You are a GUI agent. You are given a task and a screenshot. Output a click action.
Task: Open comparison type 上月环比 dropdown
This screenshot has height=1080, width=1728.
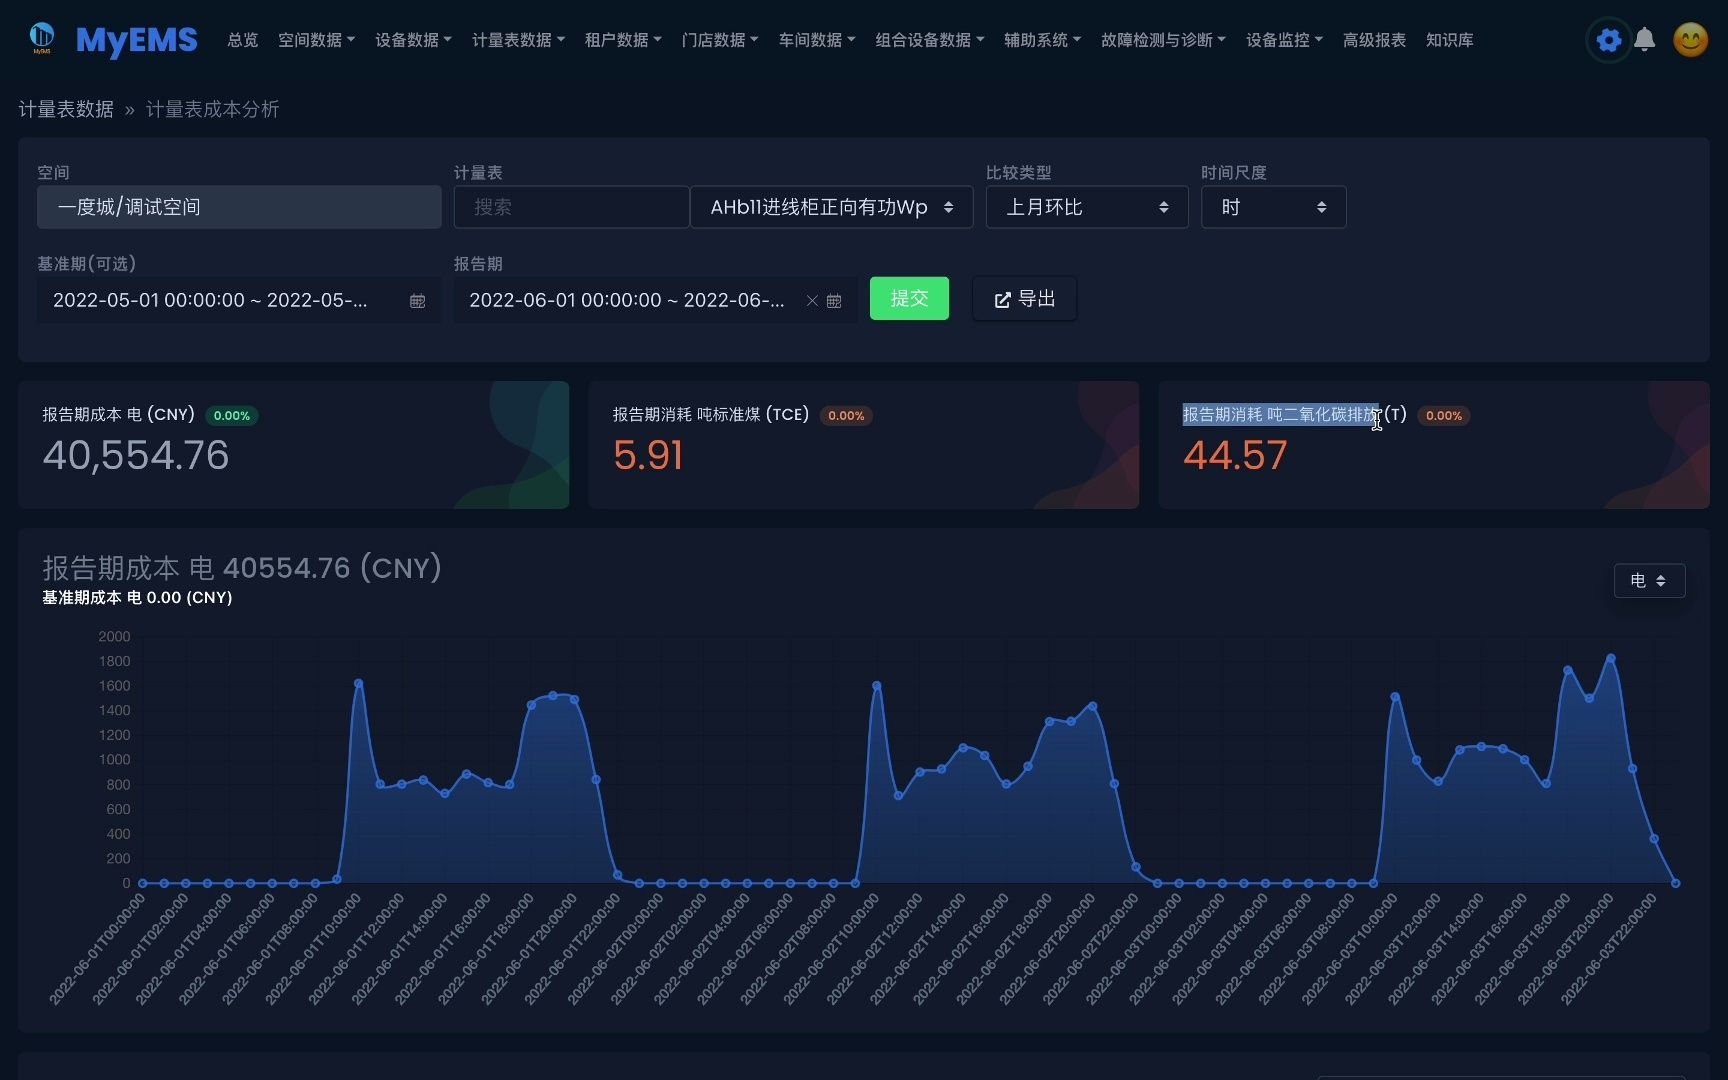[x=1087, y=207]
